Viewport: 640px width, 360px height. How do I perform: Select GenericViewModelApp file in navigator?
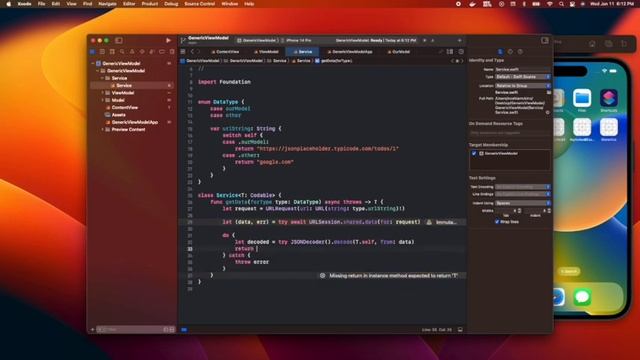pos(133,122)
